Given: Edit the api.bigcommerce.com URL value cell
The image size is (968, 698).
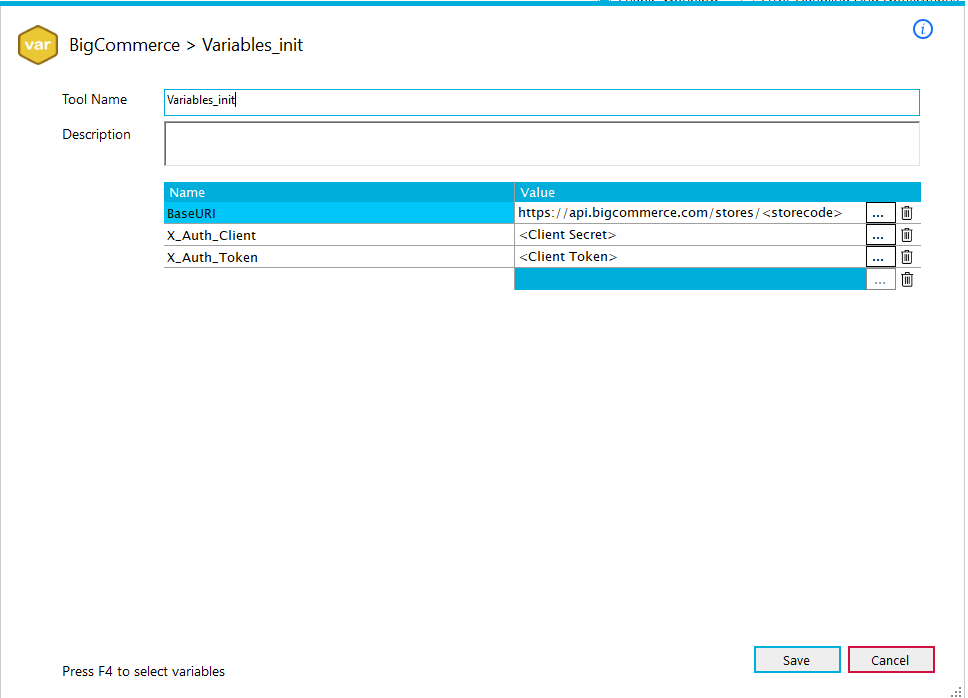Looking at the screenshot, I should click(690, 213).
